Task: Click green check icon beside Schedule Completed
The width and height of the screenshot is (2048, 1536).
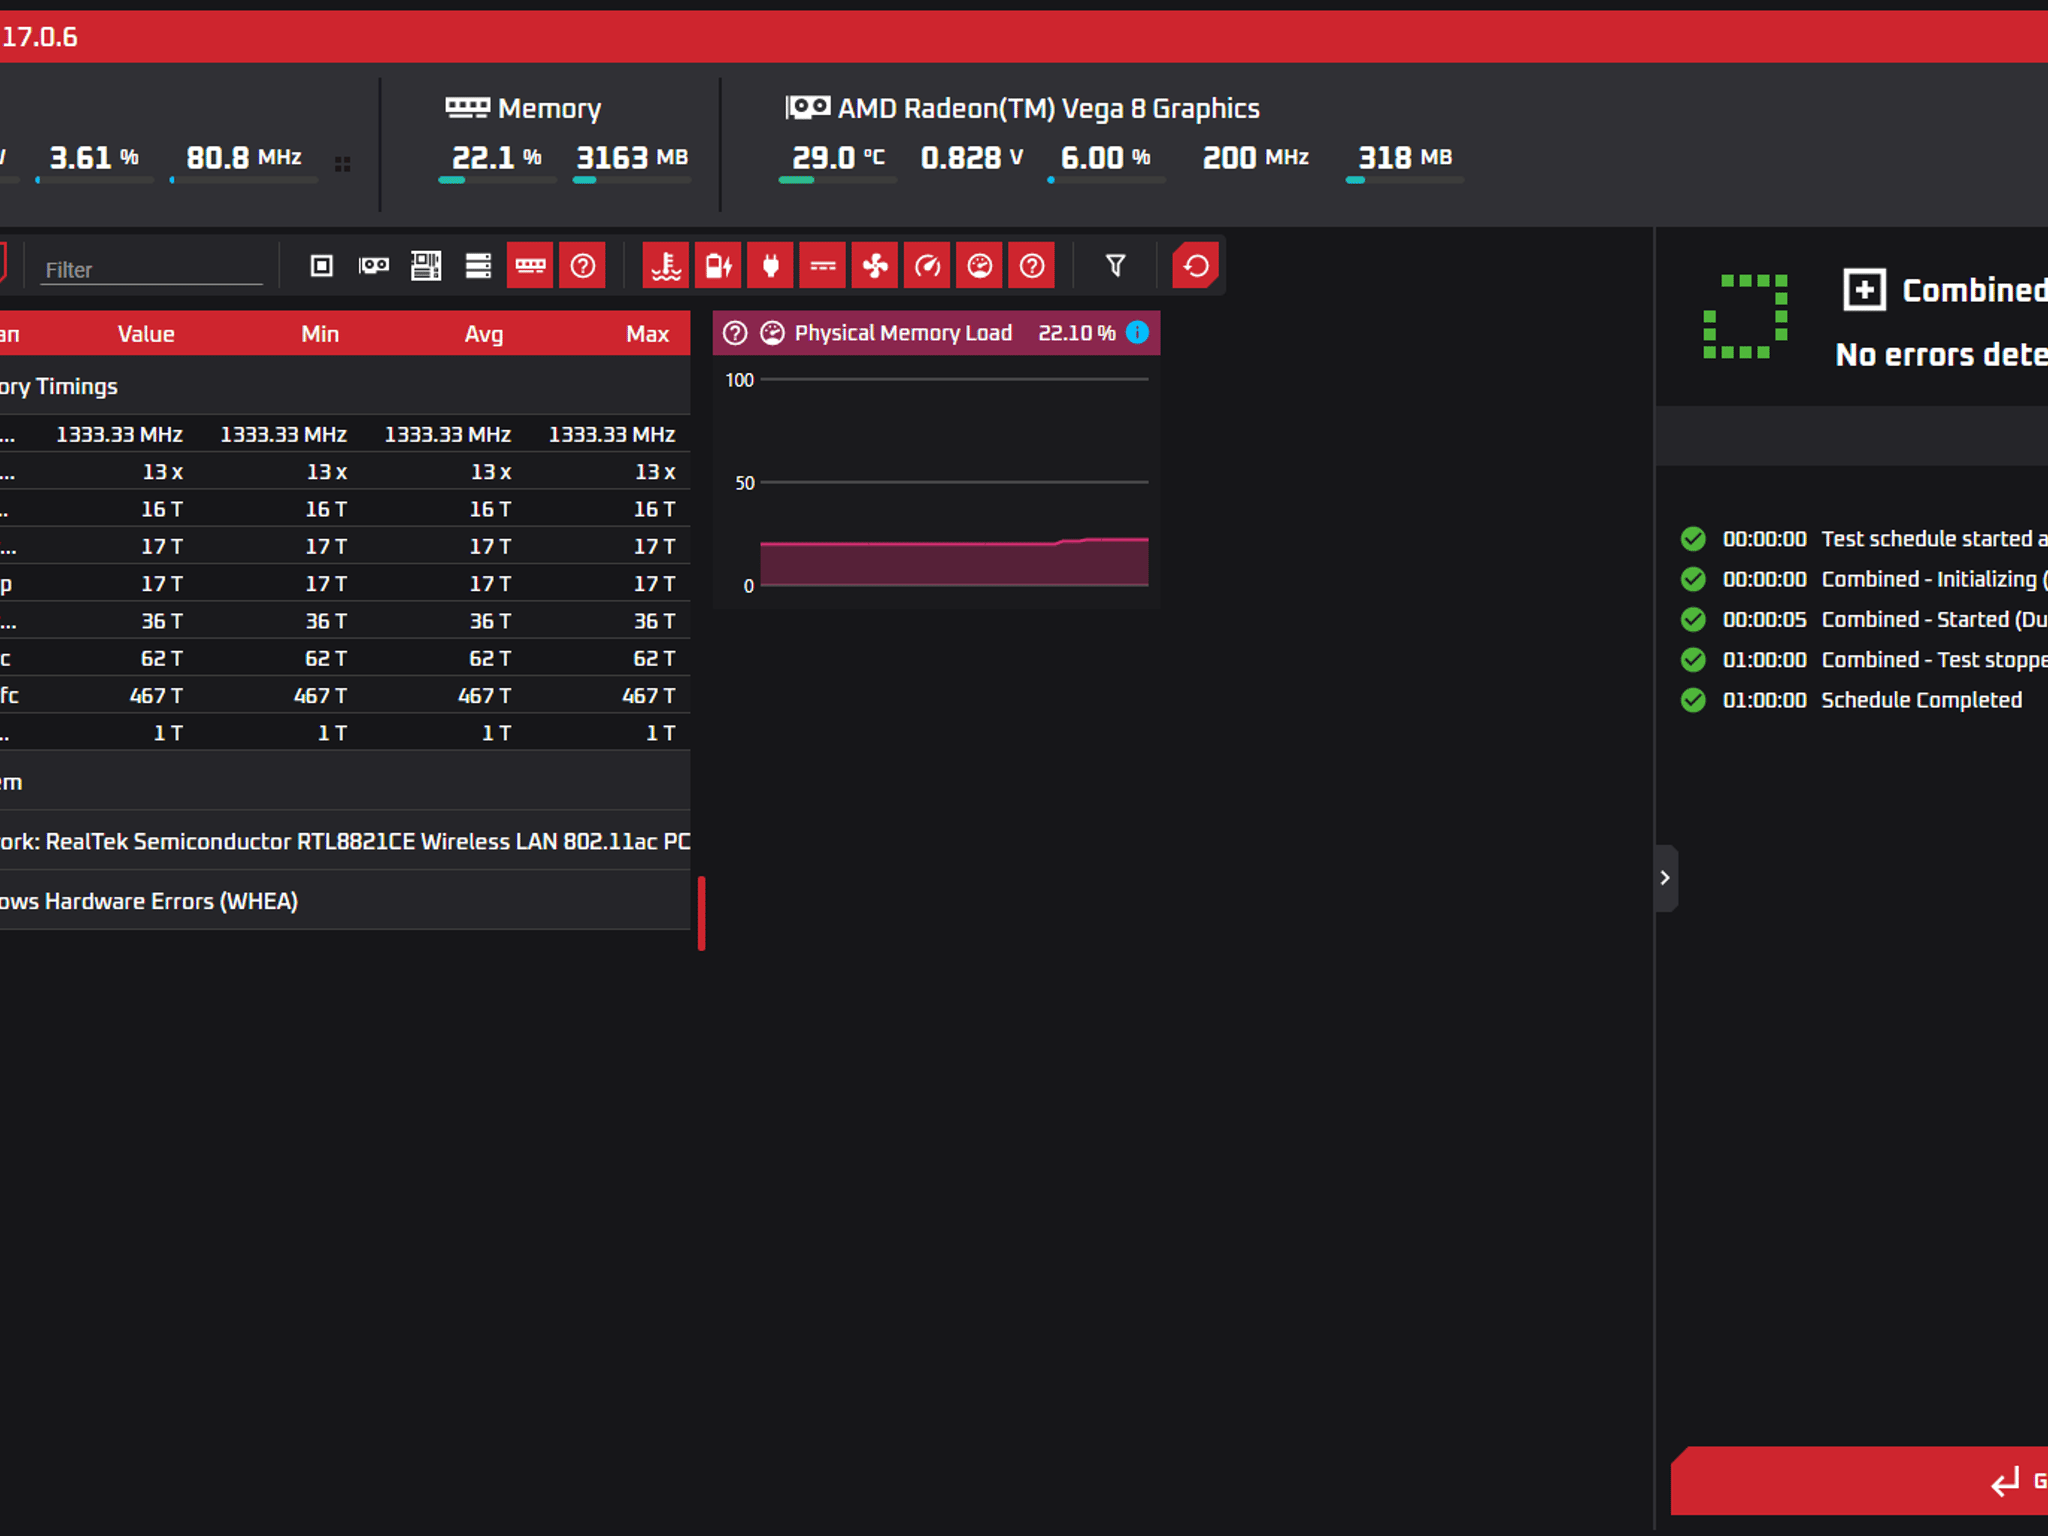Action: point(1693,700)
